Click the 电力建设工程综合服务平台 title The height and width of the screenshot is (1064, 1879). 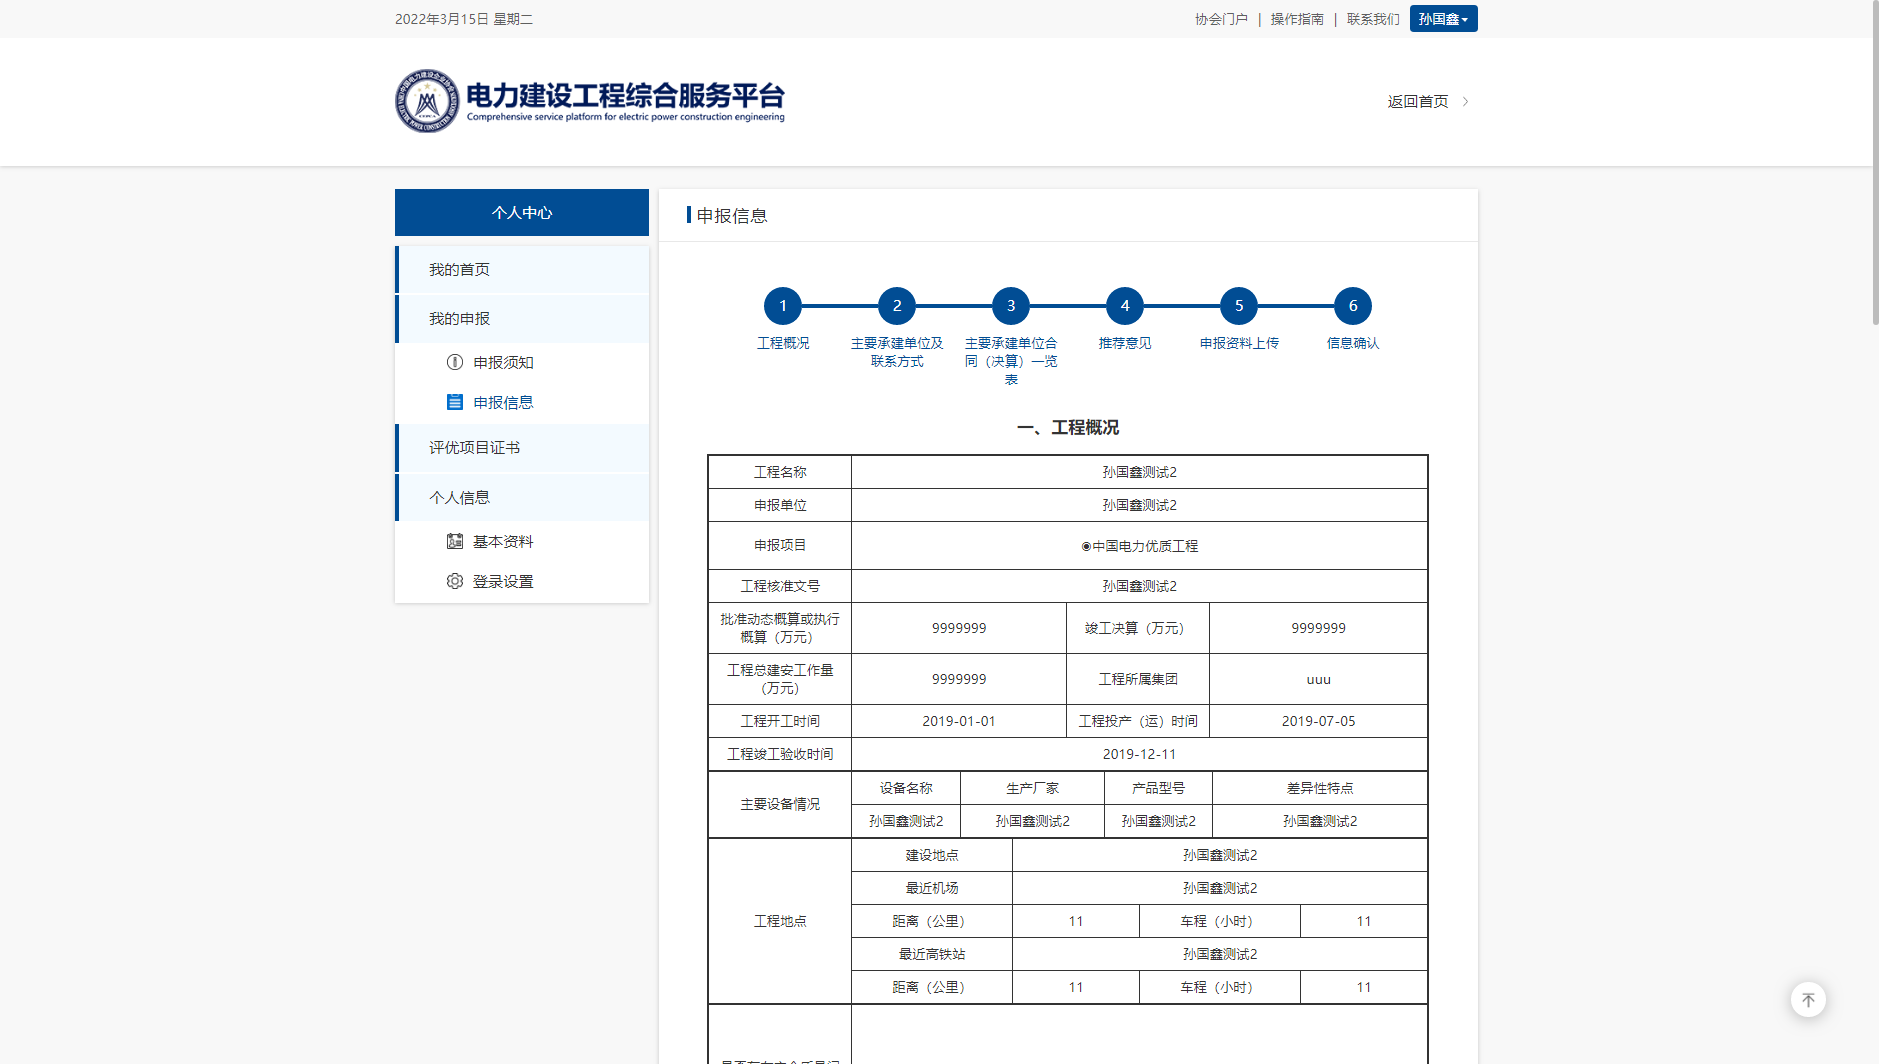[x=625, y=95]
